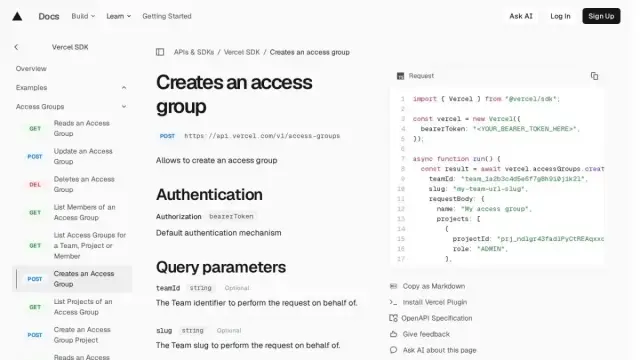This screenshot has height=360, width=640.
Task: Go back using sidebar left chevron
Action: click(x=16, y=47)
